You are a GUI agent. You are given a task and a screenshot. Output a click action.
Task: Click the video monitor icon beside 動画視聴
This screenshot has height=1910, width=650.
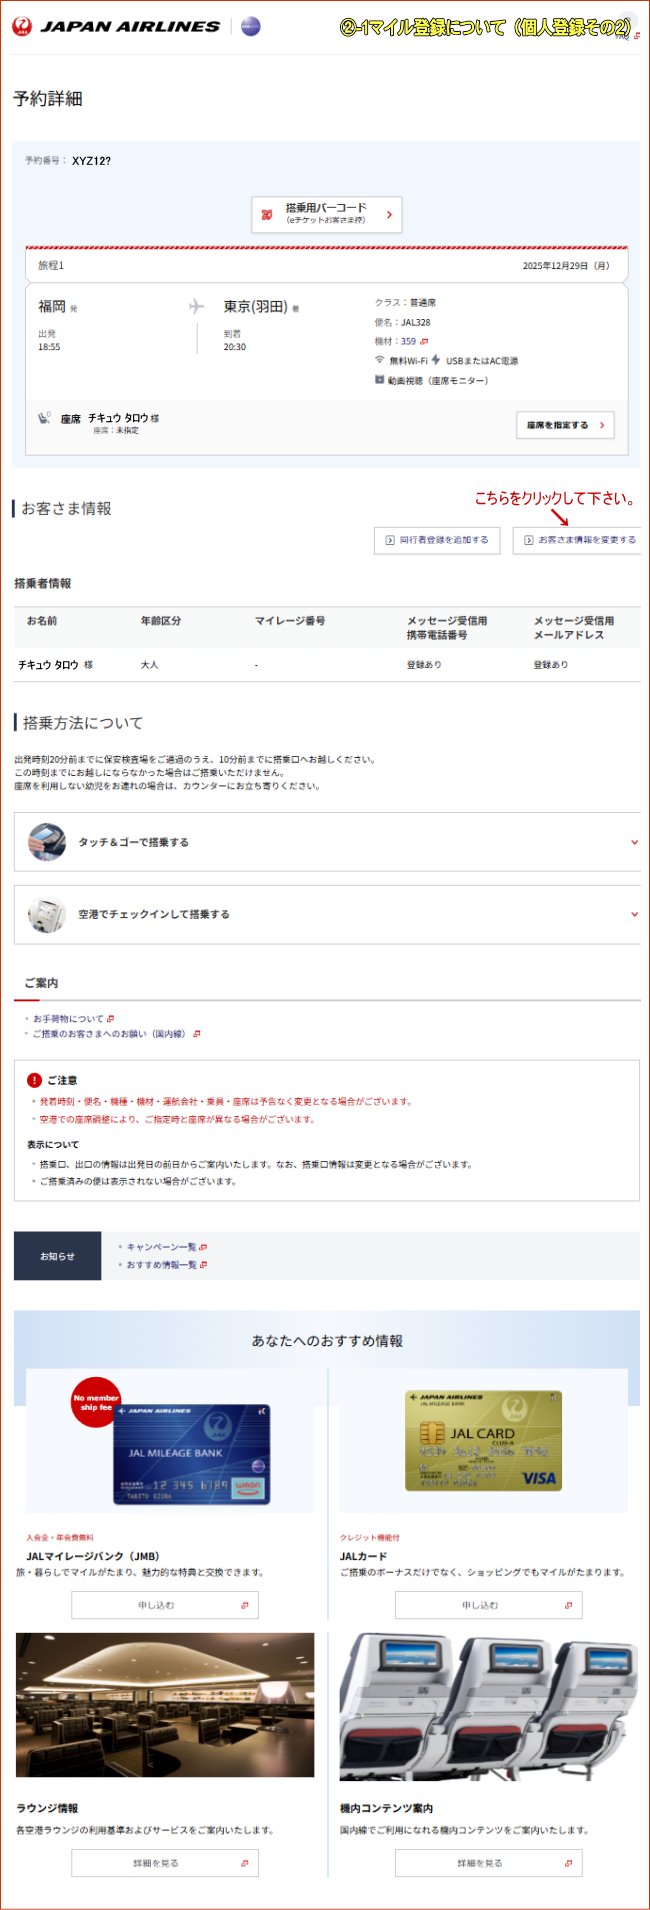[x=379, y=379]
